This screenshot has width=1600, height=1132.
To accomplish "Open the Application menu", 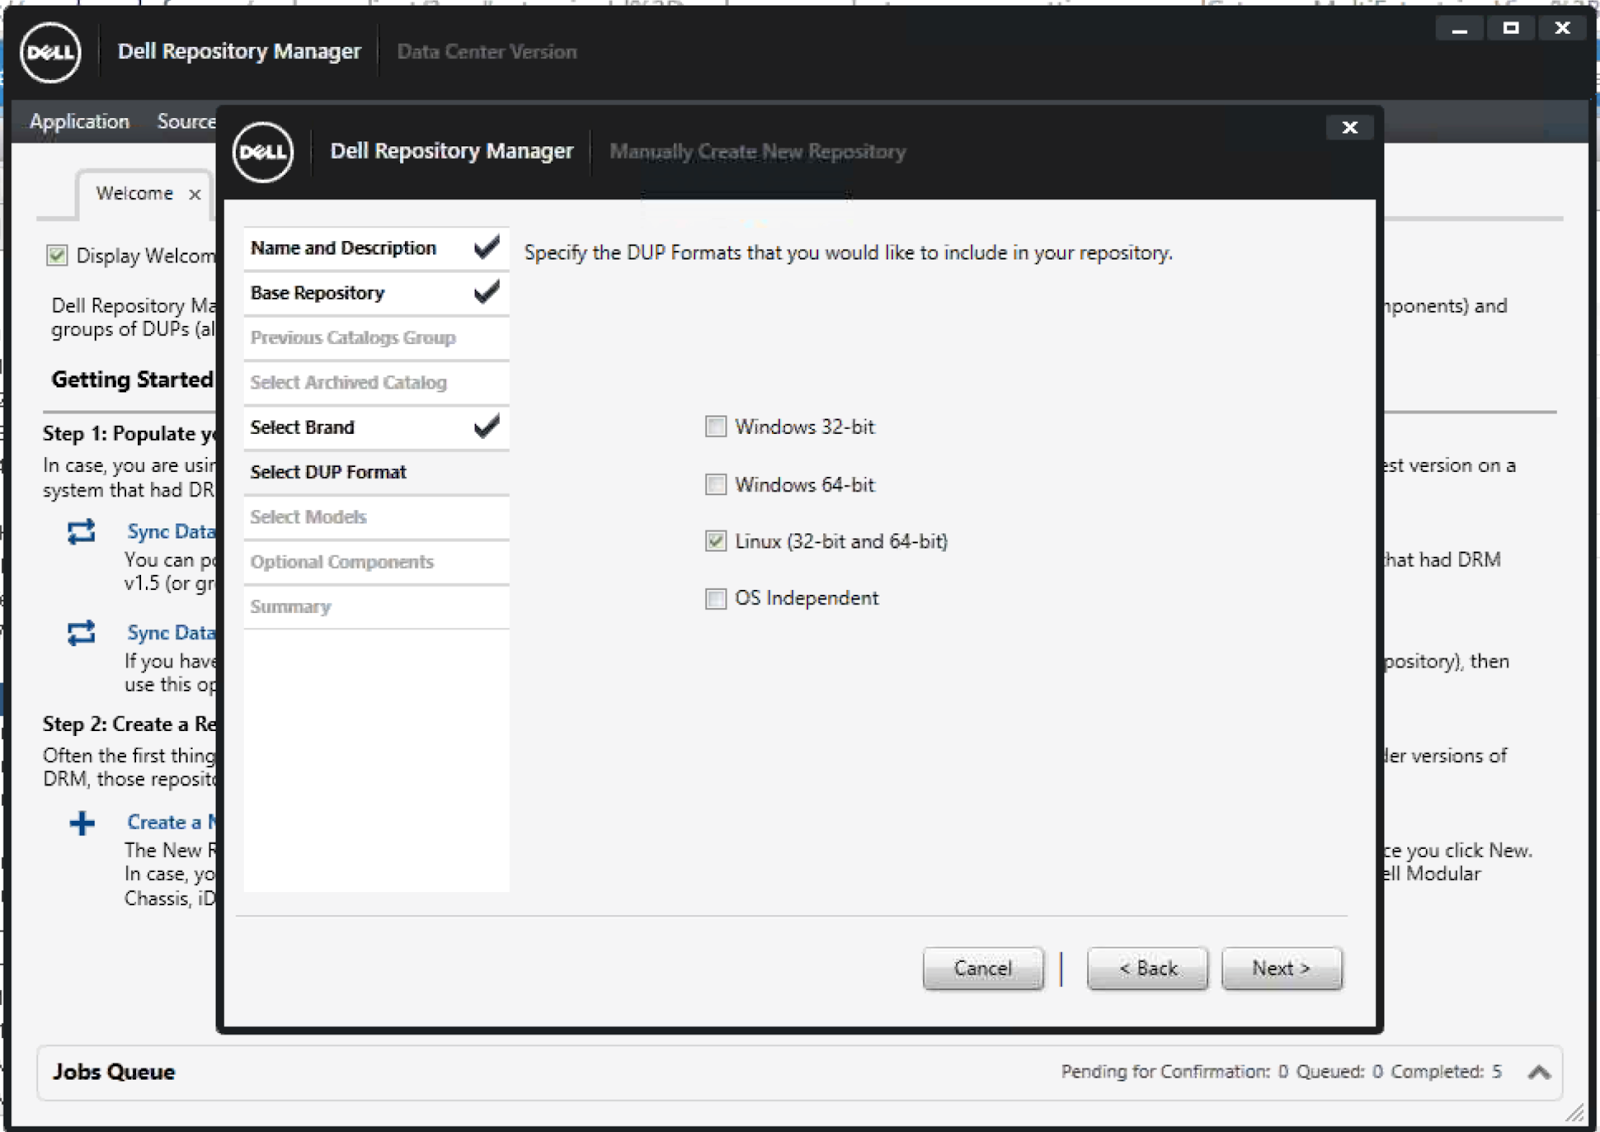I will (x=79, y=121).
